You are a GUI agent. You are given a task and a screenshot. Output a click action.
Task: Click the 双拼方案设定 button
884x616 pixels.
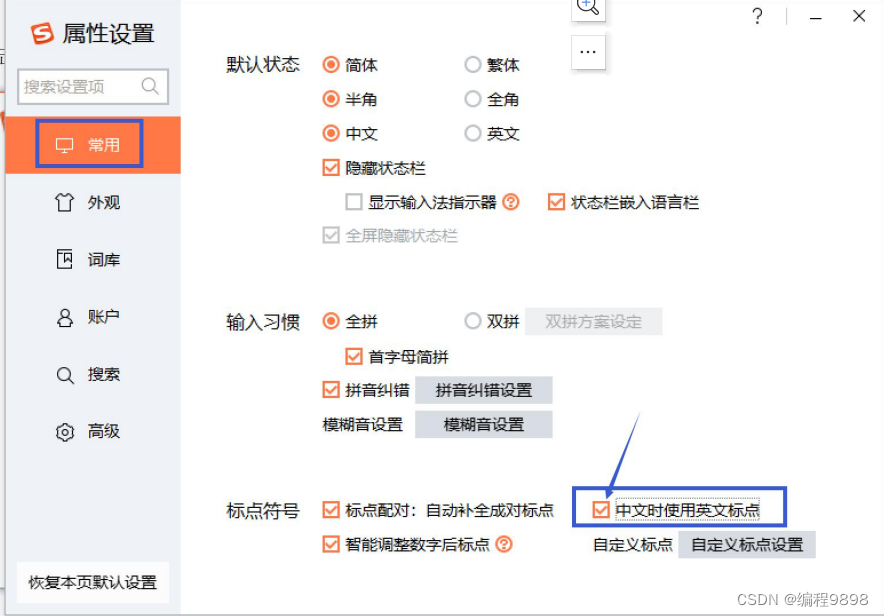(x=594, y=322)
